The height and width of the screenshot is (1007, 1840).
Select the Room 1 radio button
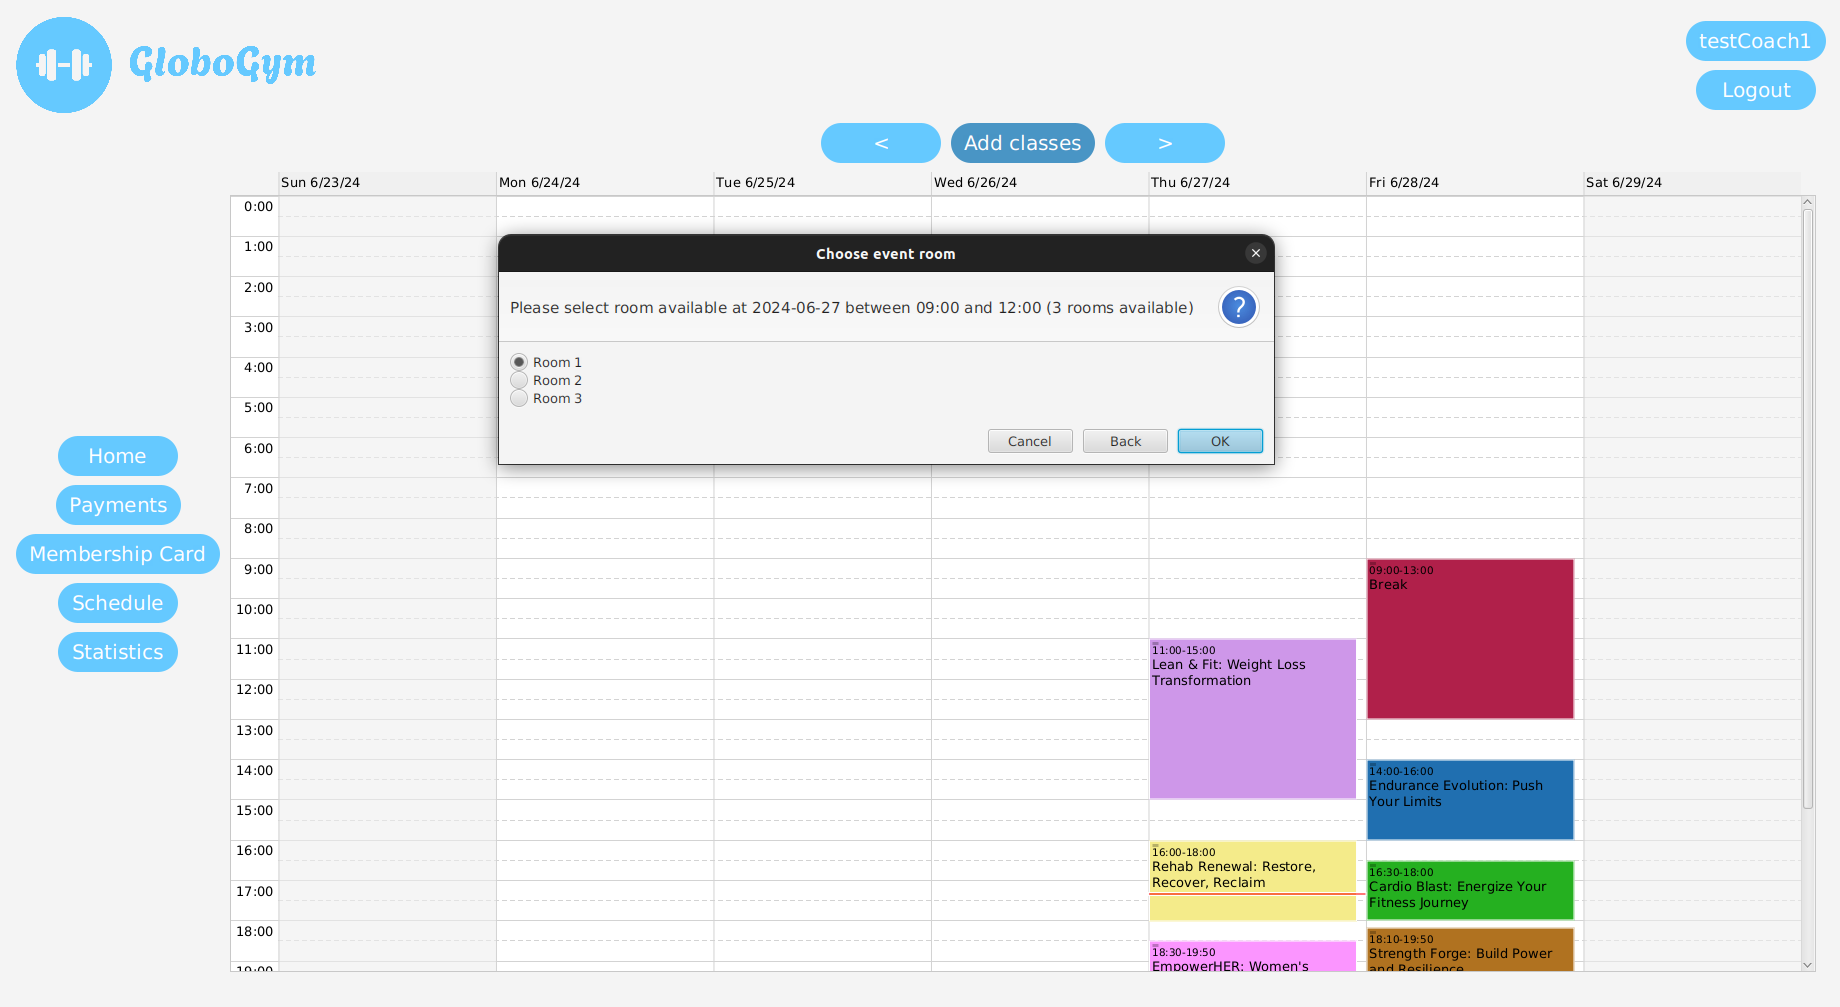point(519,362)
